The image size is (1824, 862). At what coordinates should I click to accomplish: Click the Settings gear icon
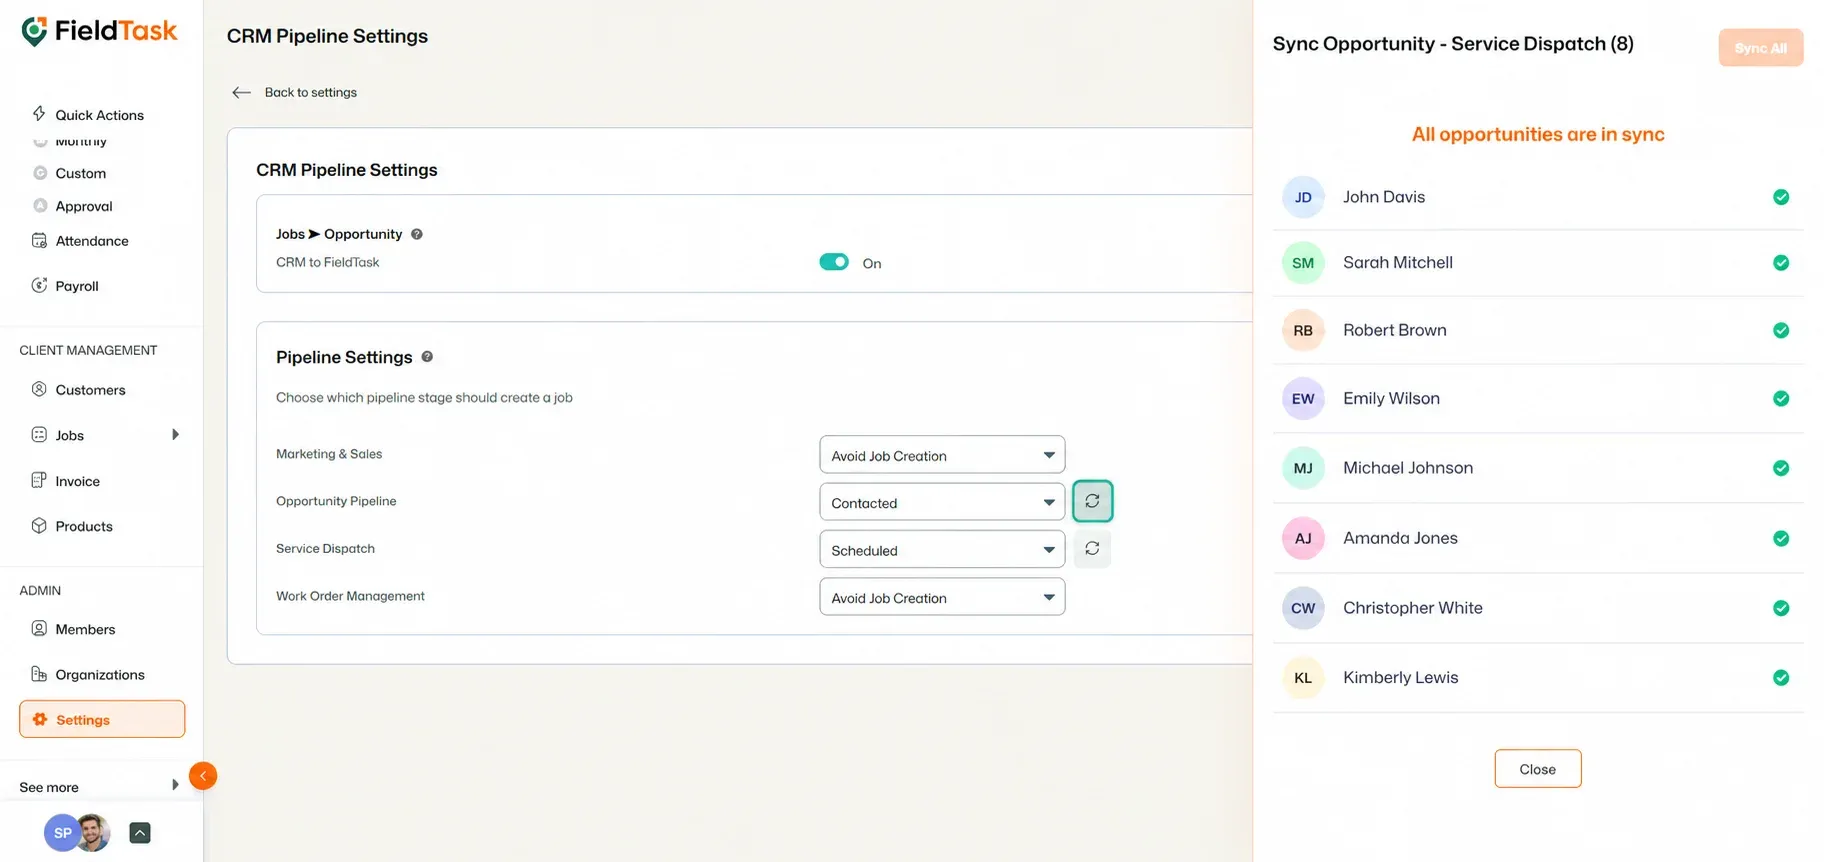40,719
